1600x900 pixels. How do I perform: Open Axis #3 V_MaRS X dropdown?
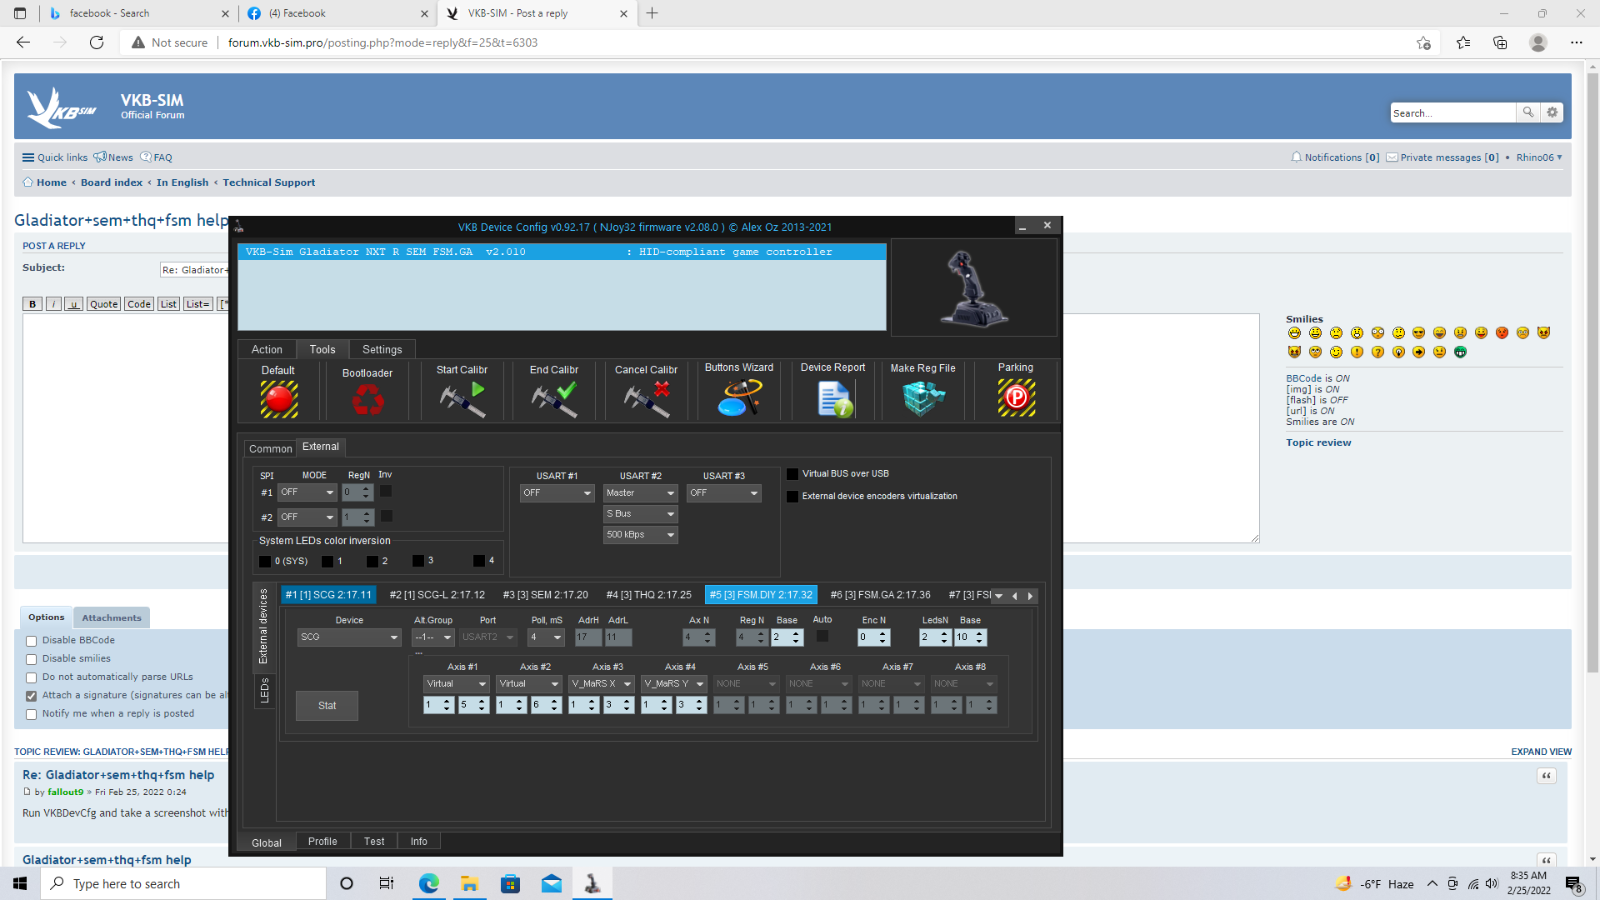601,684
